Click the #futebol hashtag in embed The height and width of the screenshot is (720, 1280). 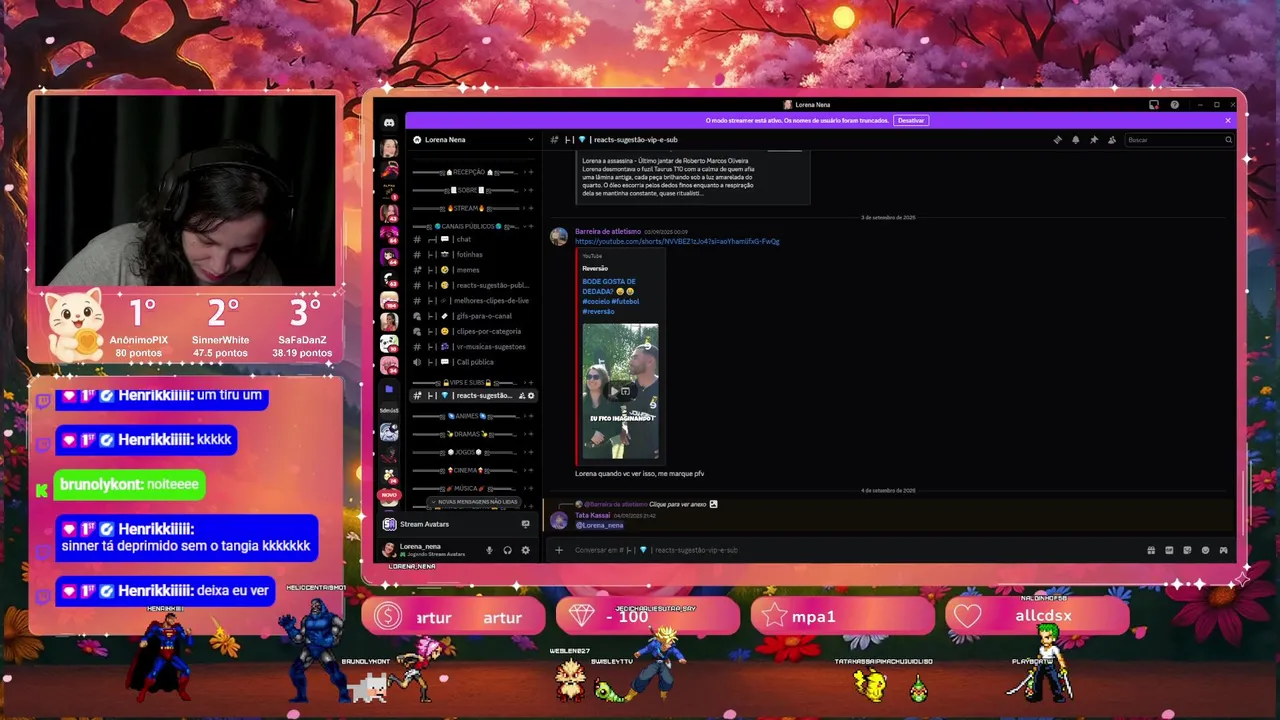pos(625,301)
